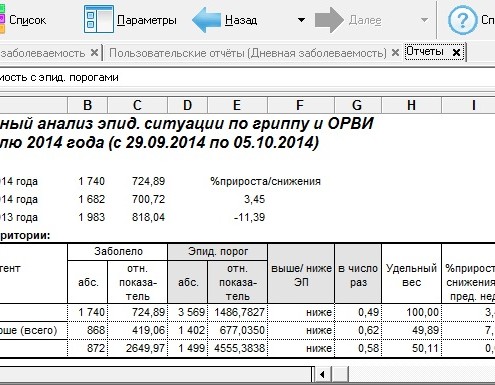Screen dimensions: 495x385
Task: Click the horizontal scrollbar thumb
Action: pos(340,374)
